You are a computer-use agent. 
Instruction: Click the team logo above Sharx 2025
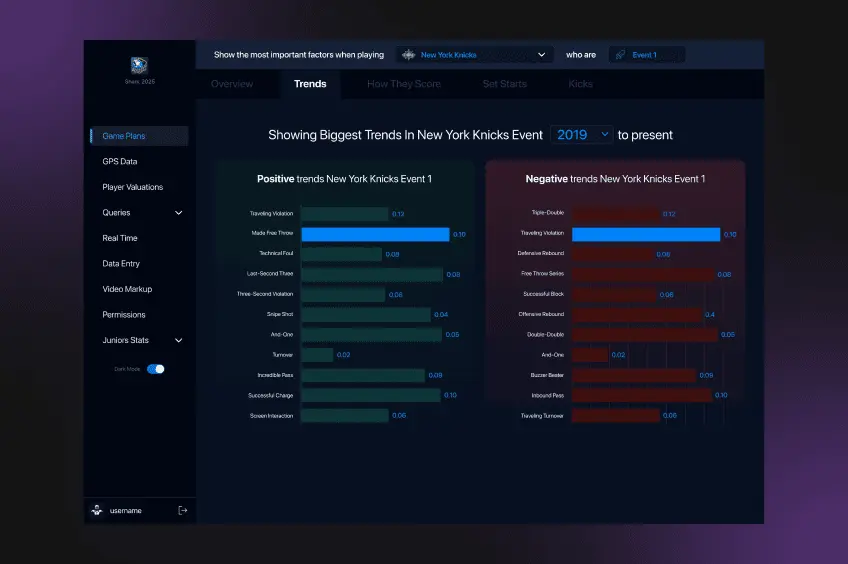[x=139, y=64]
